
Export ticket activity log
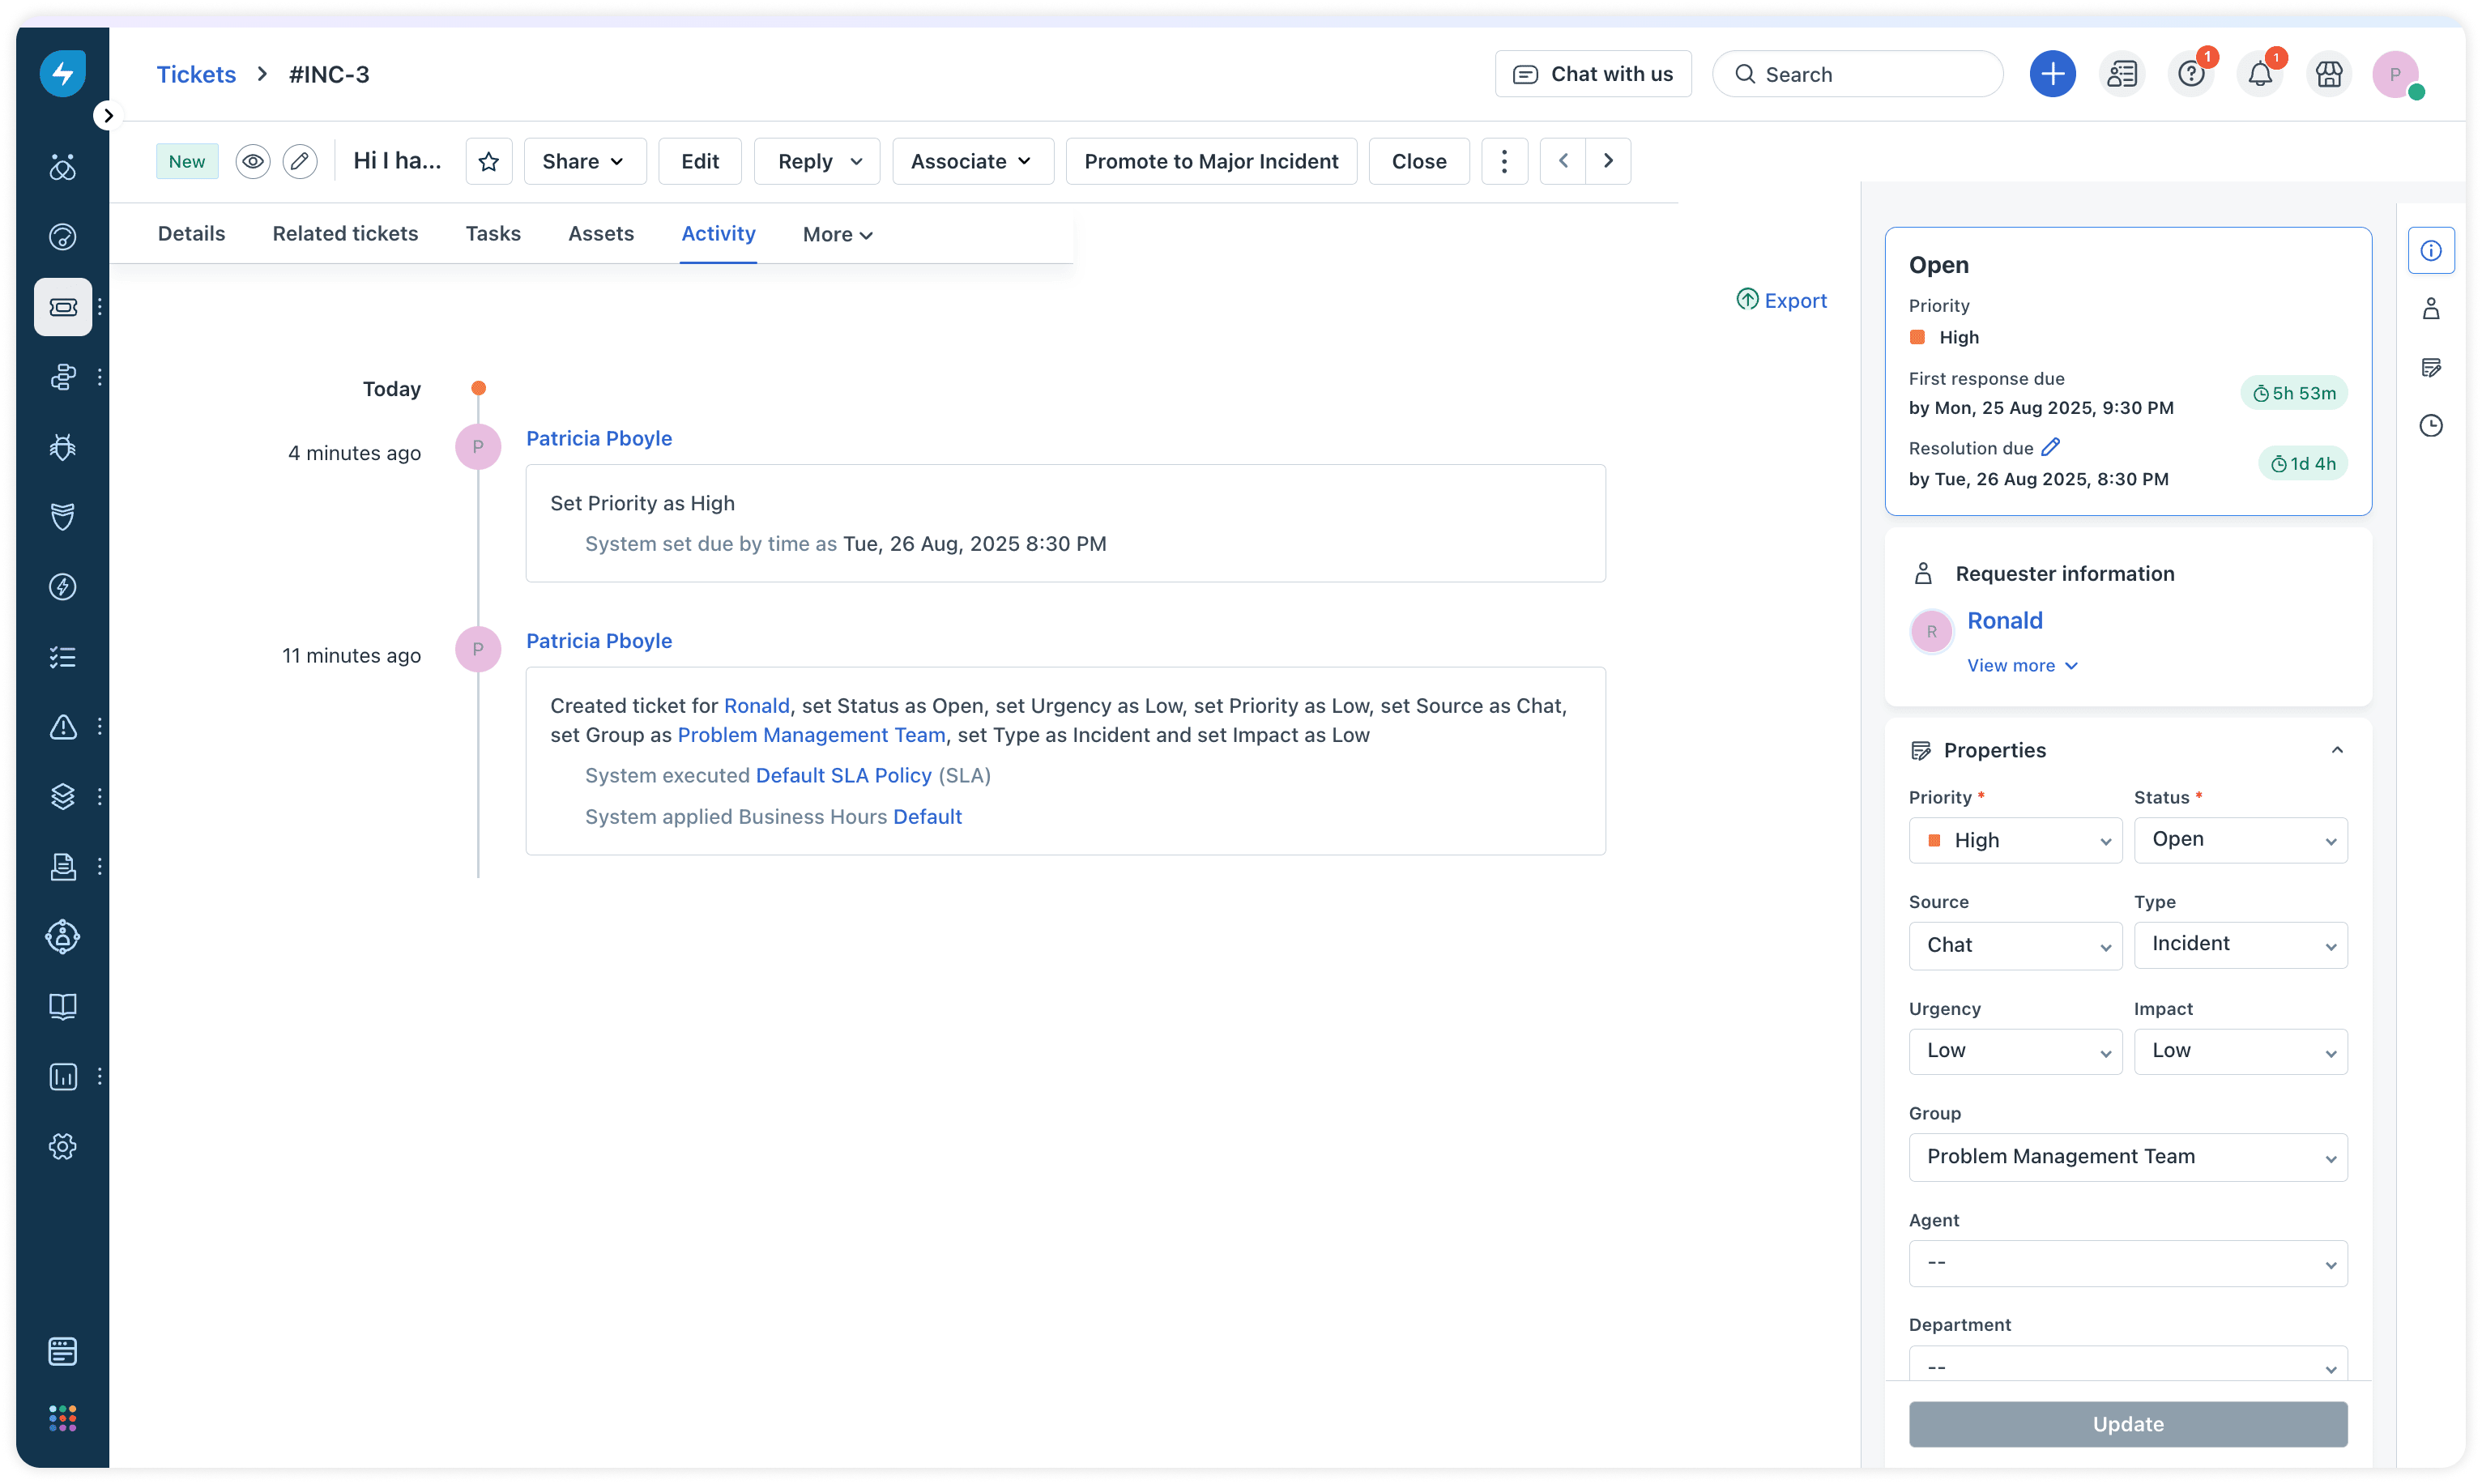point(1782,300)
